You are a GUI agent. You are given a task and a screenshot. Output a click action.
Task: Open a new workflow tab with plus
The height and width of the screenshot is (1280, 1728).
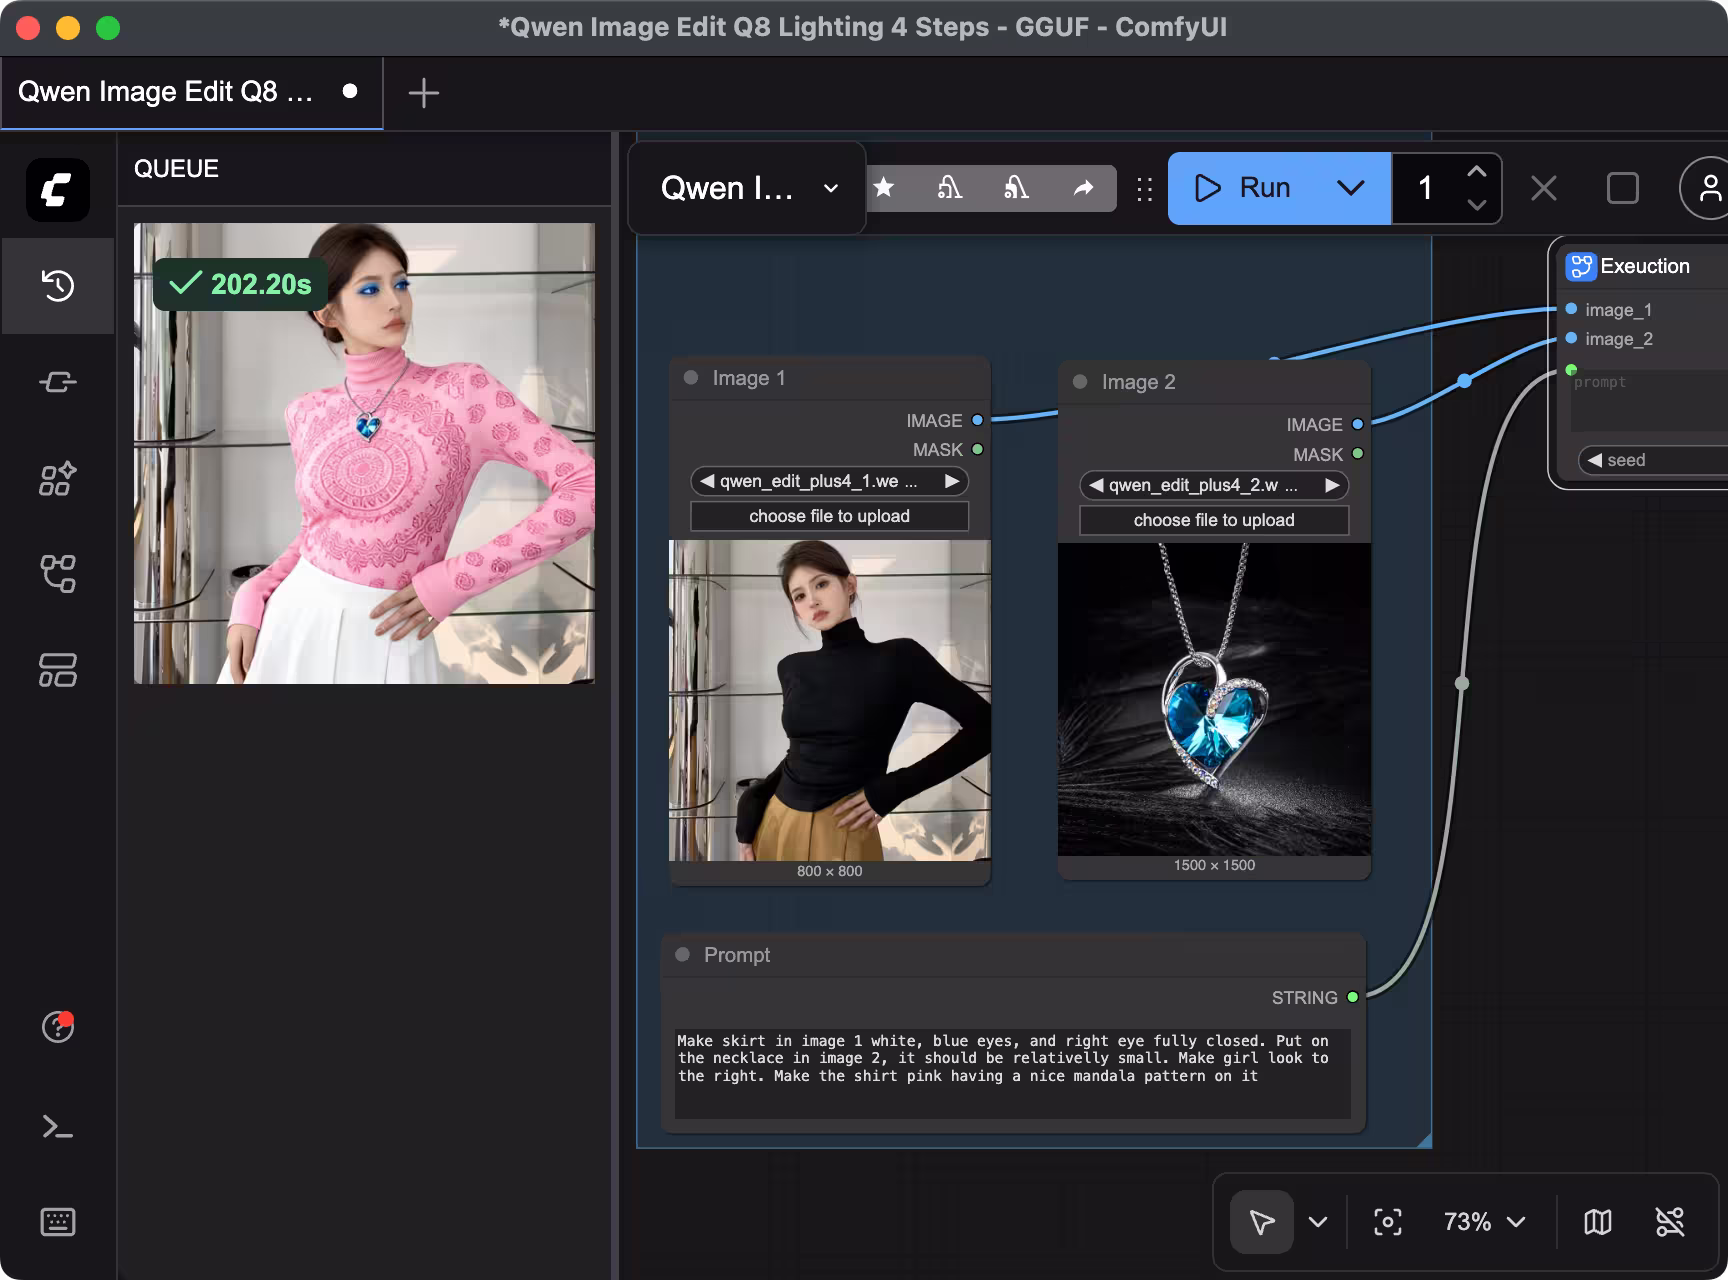click(423, 92)
